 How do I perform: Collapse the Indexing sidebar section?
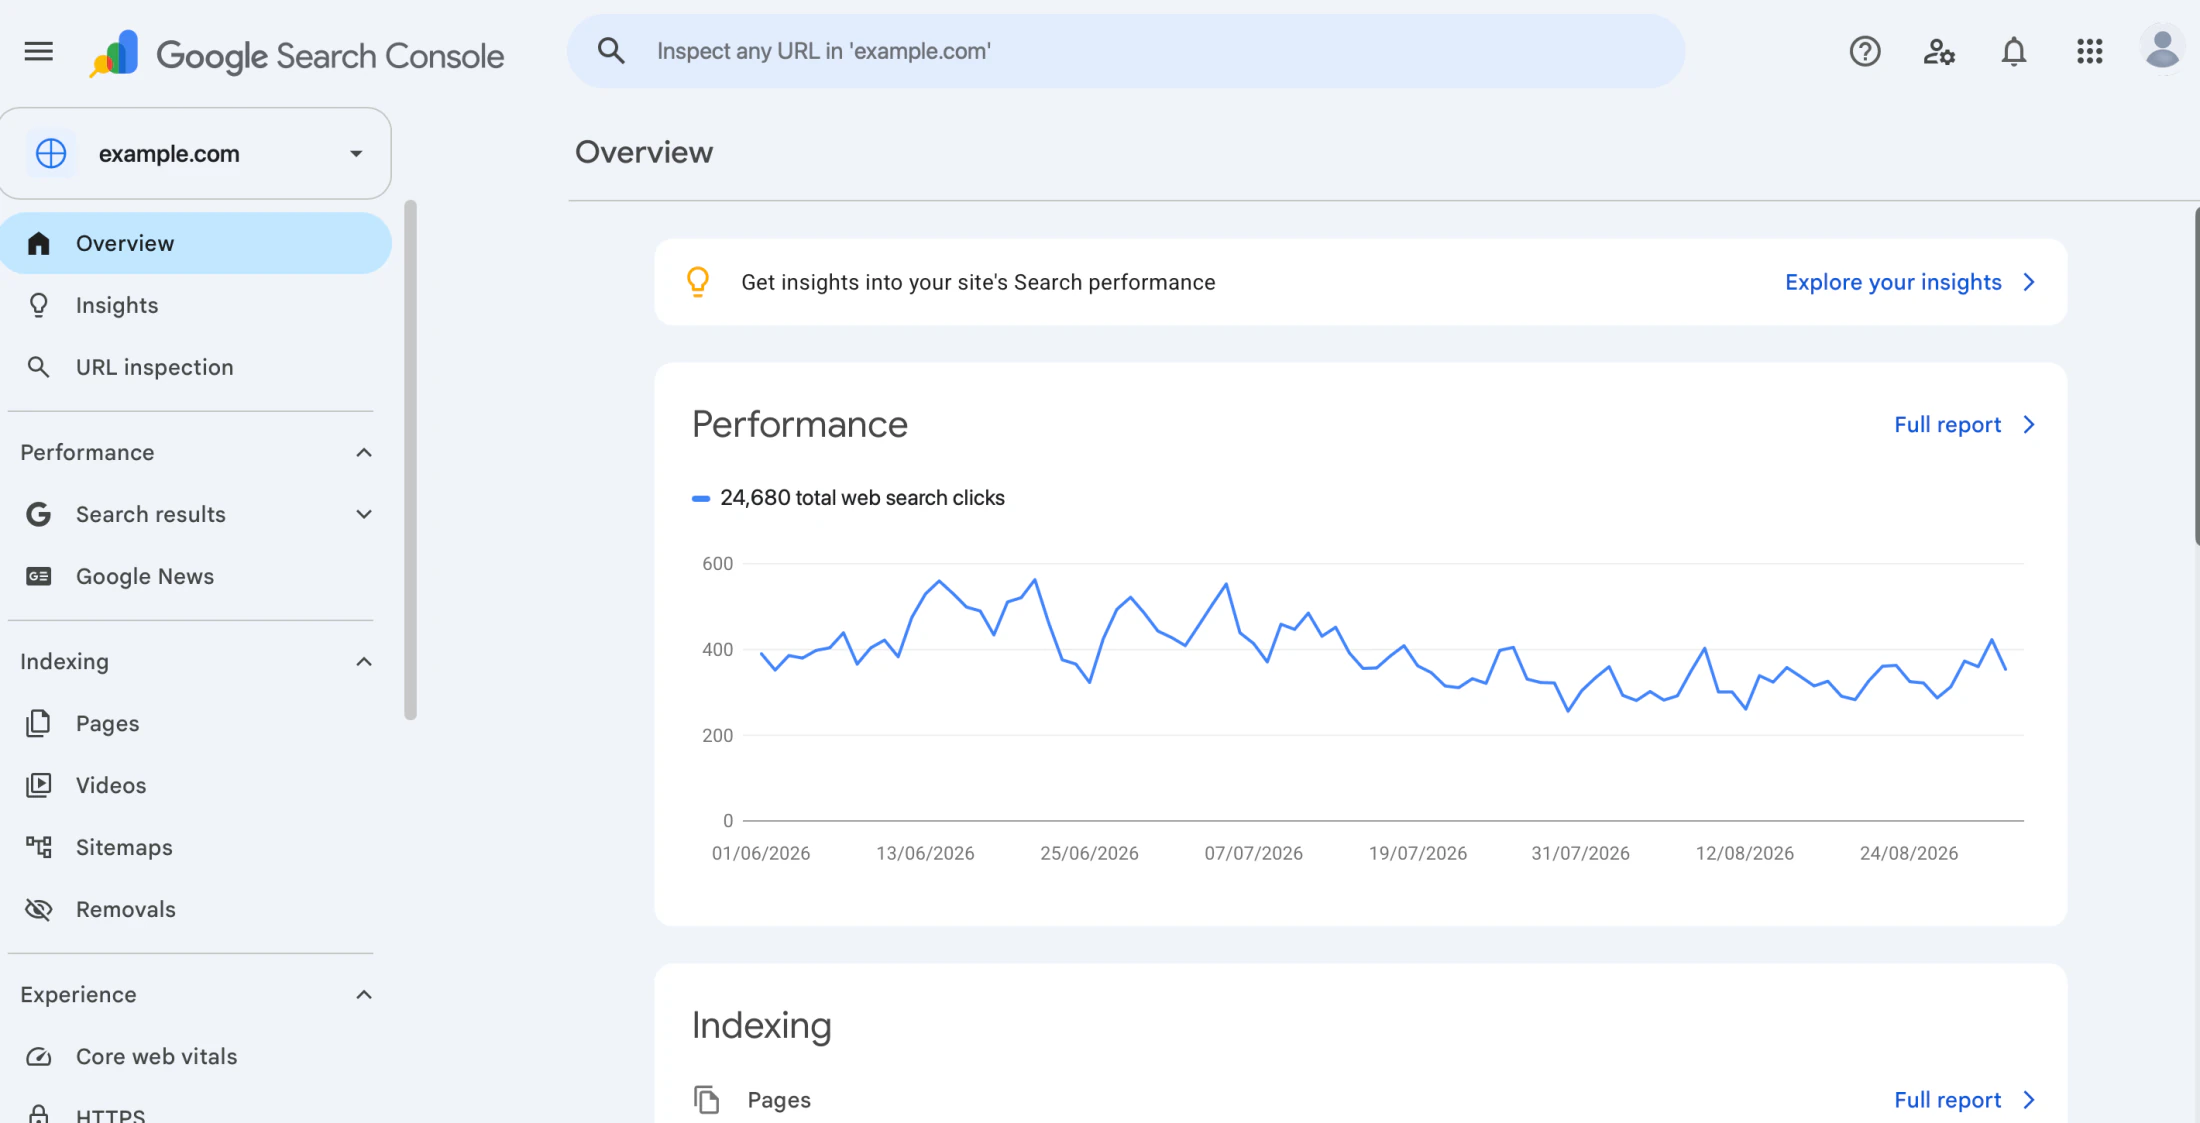[x=364, y=662]
